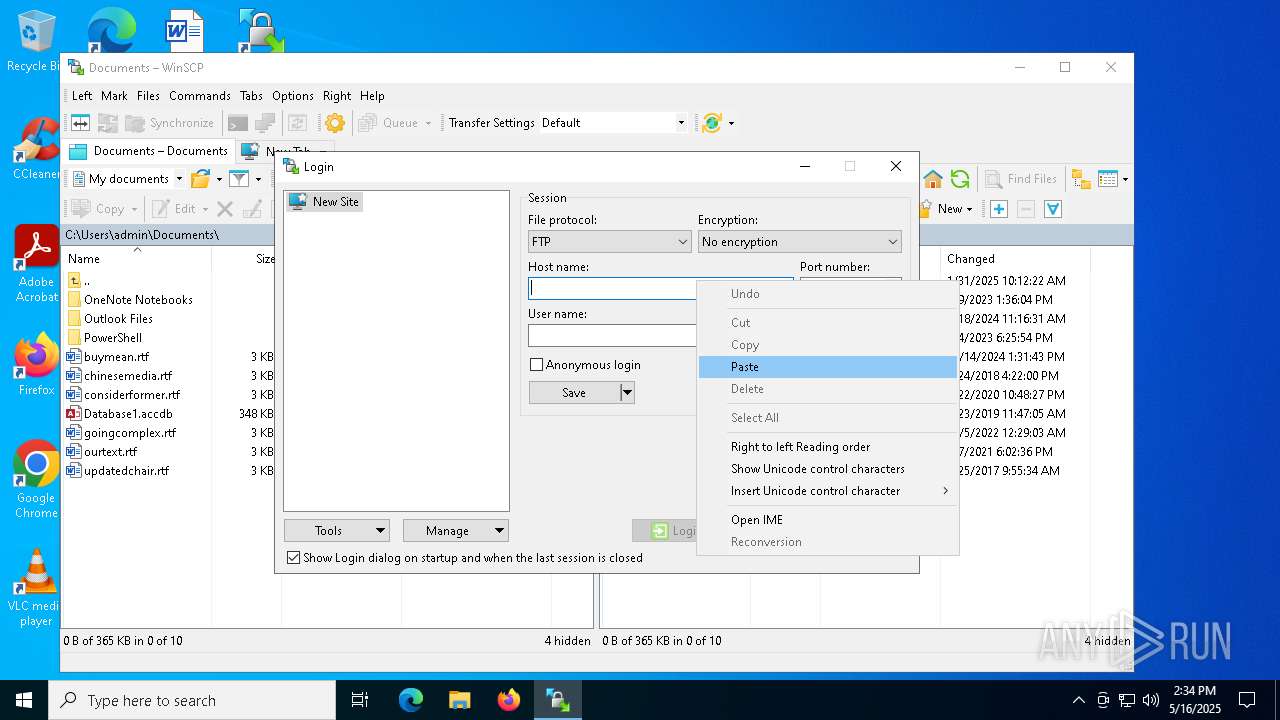Open the Google Chrome desktop shortcut

36,480
